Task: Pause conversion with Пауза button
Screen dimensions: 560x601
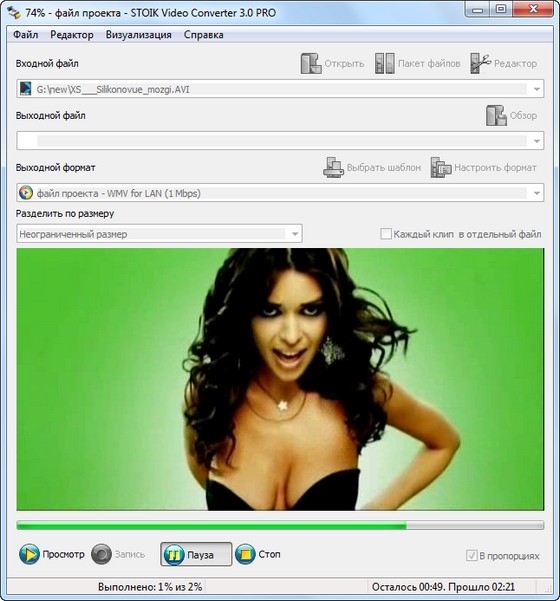Action: [196, 554]
